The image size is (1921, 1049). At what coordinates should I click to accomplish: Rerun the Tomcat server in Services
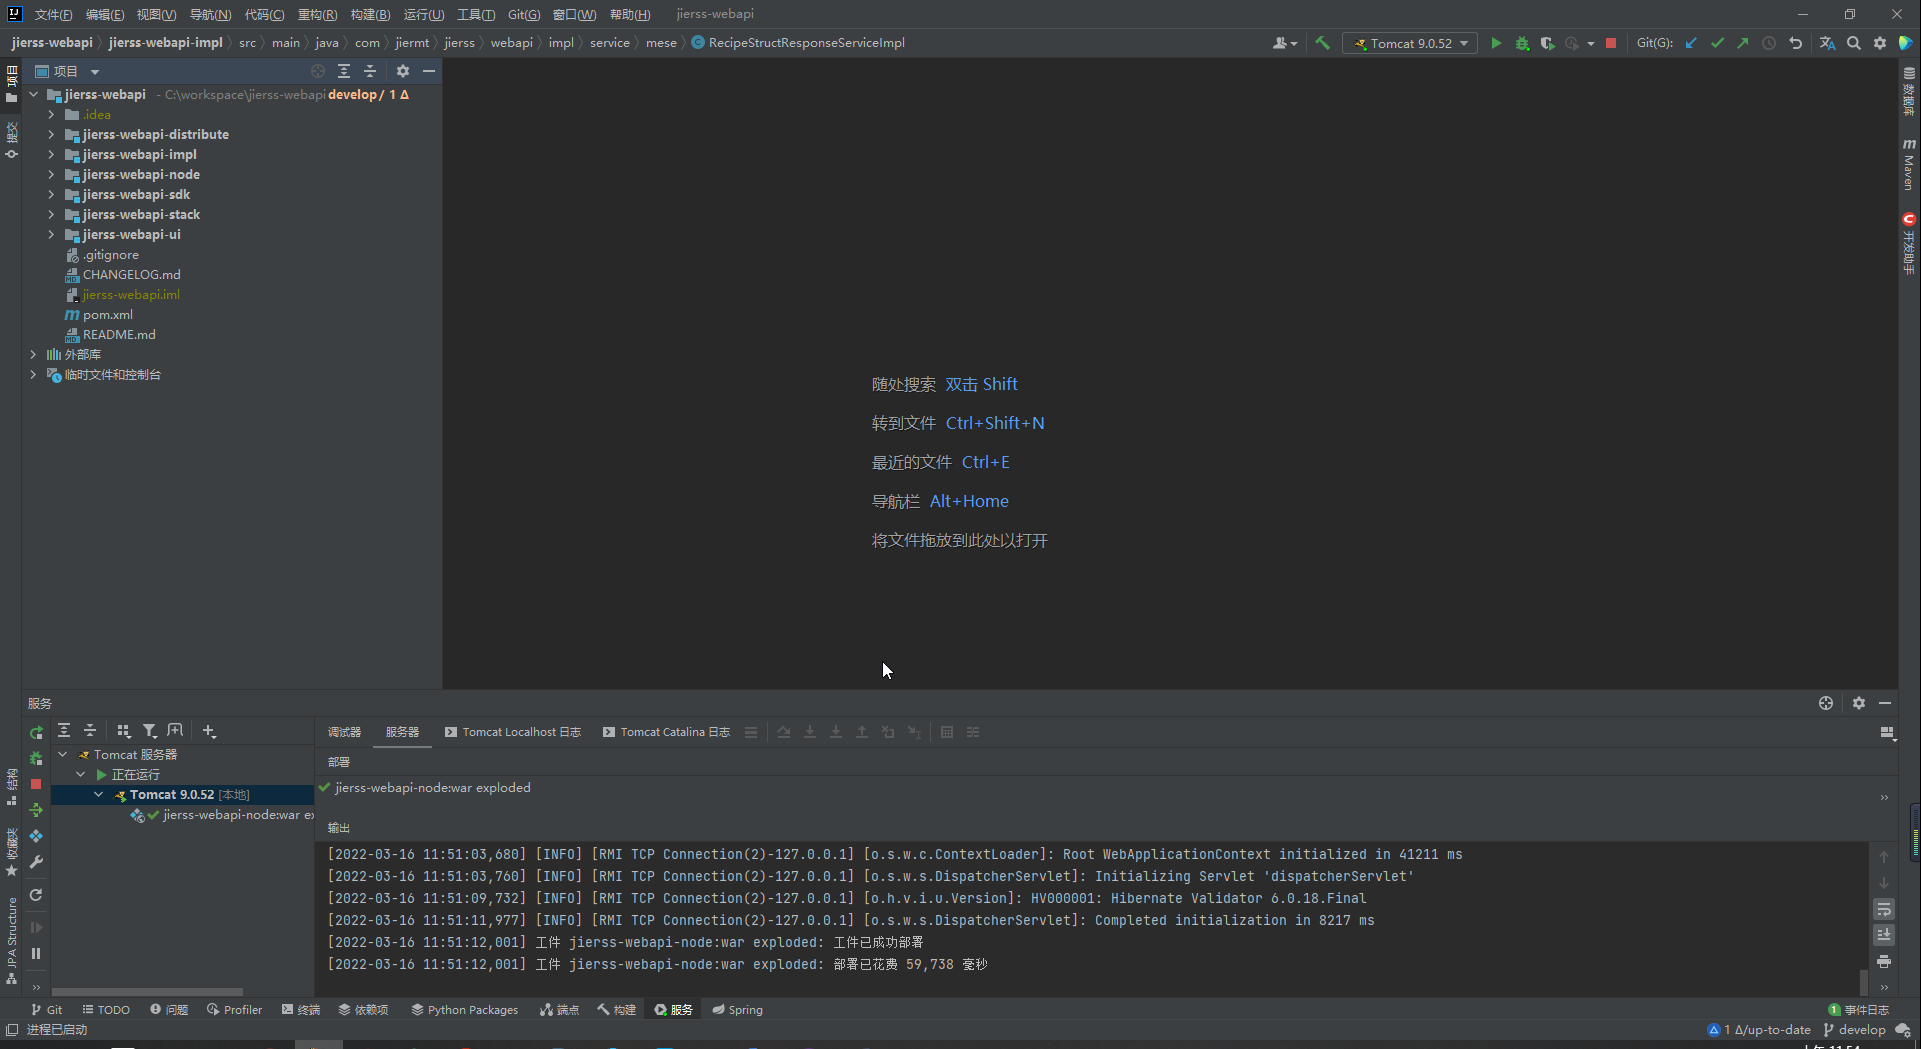tap(36, 733)
